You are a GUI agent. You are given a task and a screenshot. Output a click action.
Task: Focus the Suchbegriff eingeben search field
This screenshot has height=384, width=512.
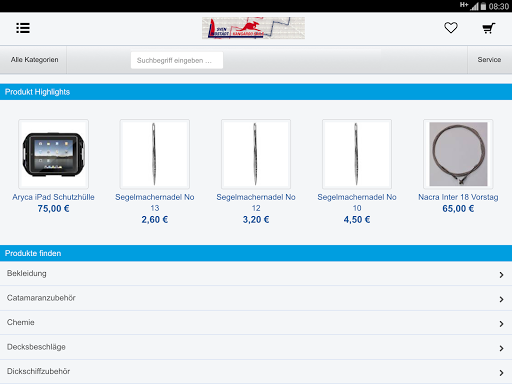(177, 60)
